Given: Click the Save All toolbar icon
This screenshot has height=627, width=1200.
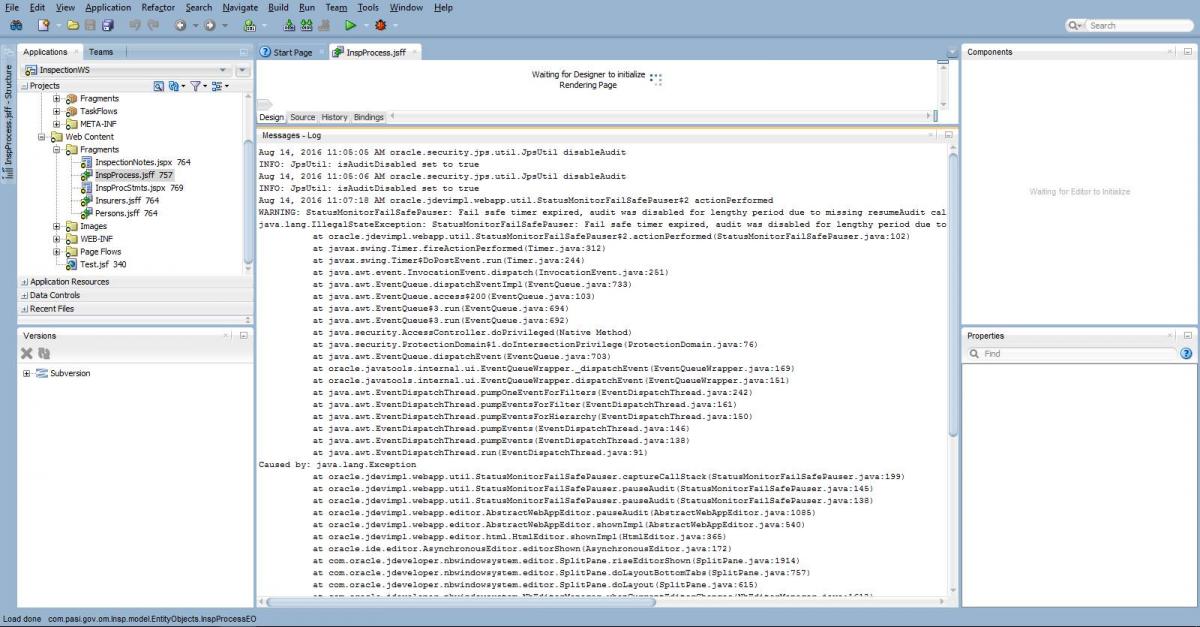Looking at the screenshot, I should (x=108, y=25).
